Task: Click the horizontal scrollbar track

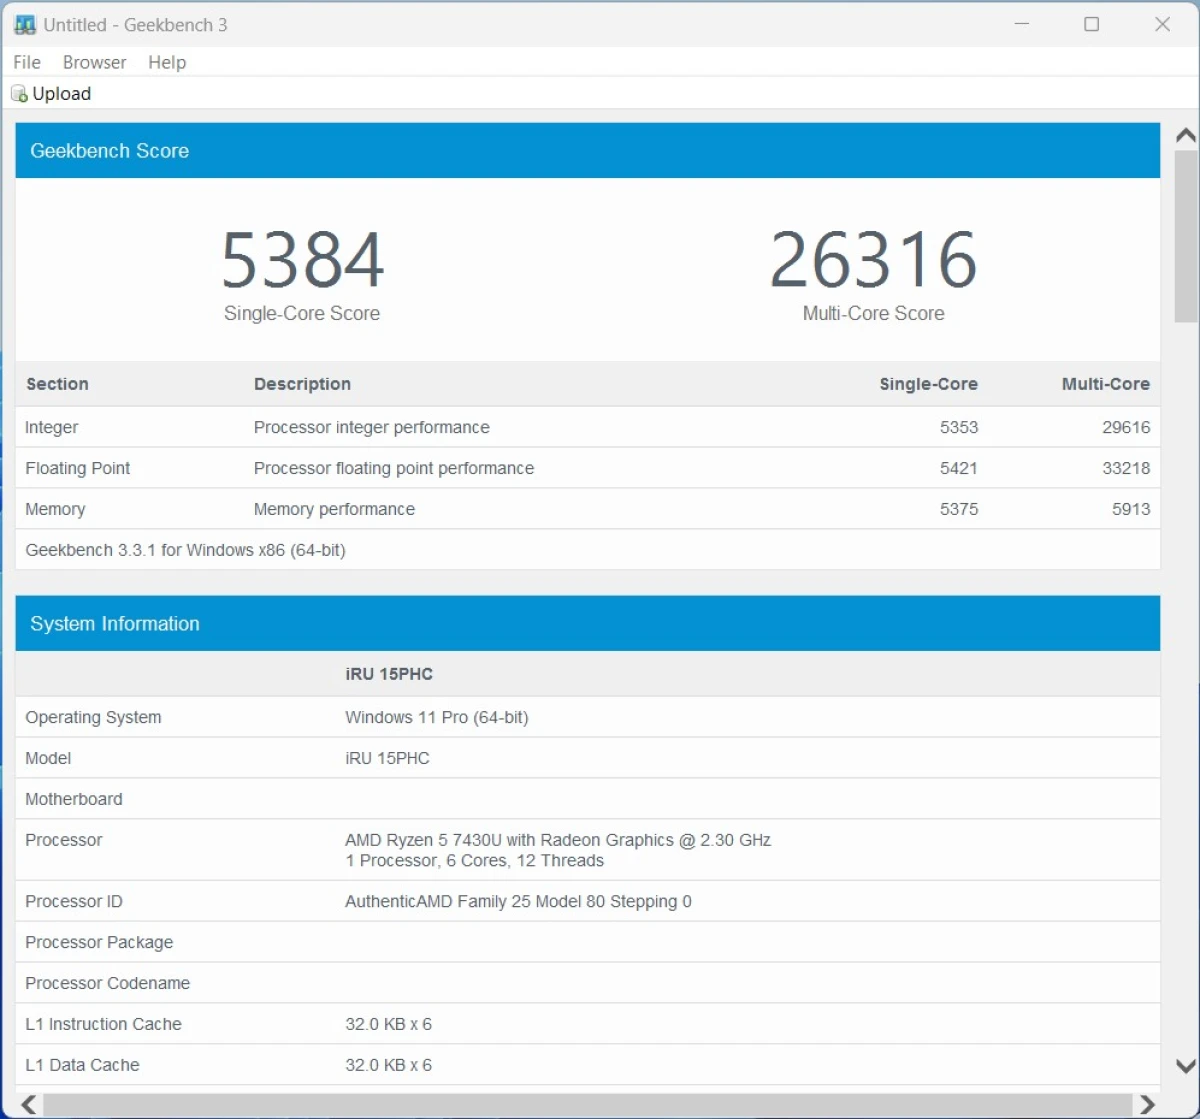Action: (588, 1104)
